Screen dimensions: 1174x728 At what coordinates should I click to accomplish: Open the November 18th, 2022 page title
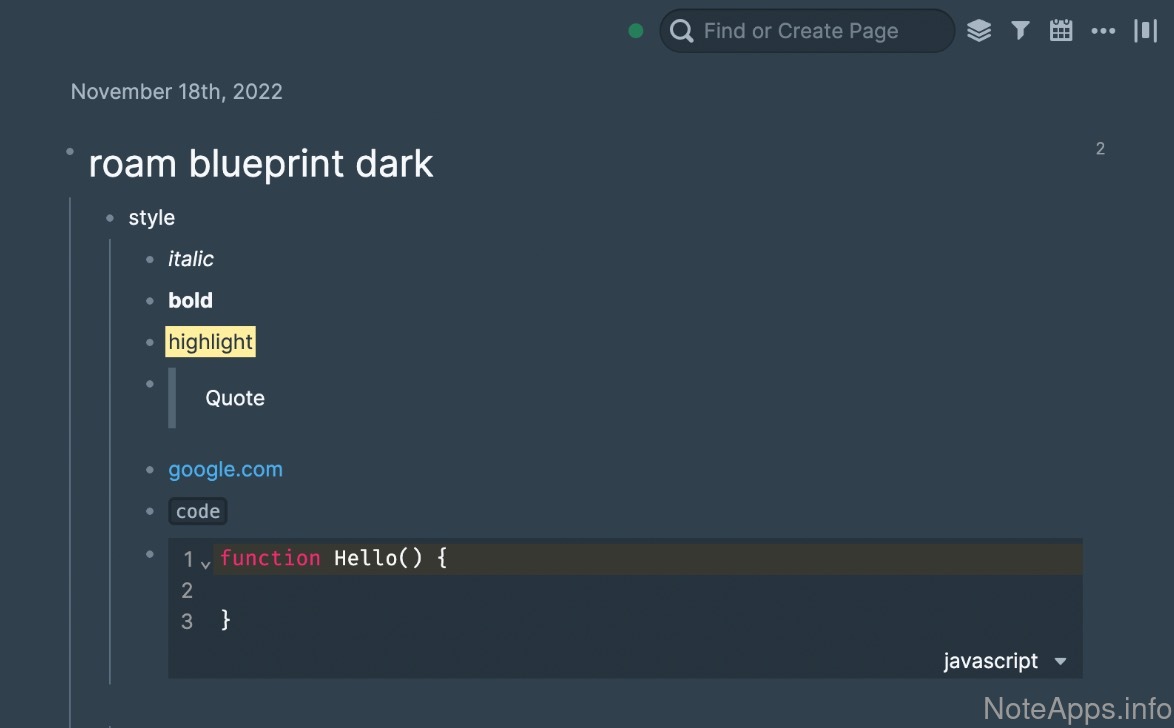pos(176,92)
